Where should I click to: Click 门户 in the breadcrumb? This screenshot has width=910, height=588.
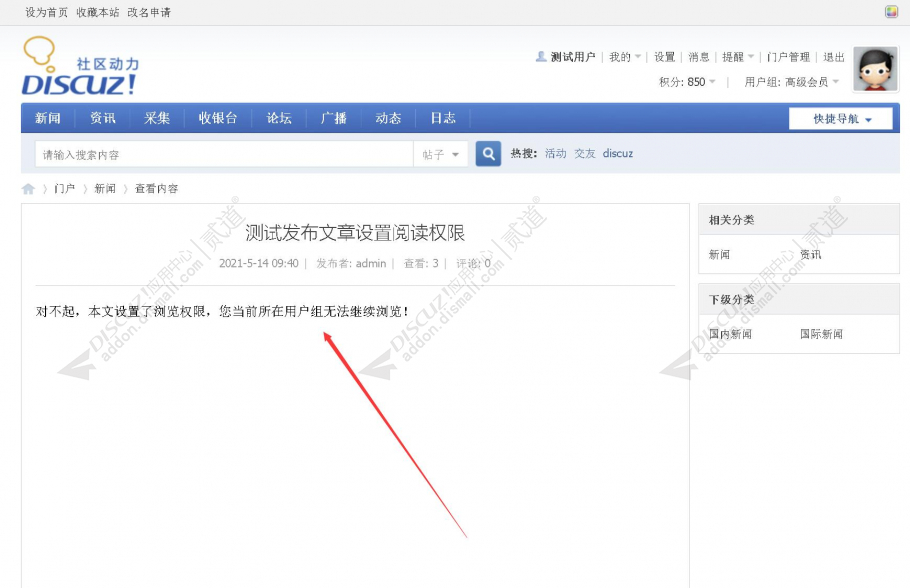tap(64, 189)
